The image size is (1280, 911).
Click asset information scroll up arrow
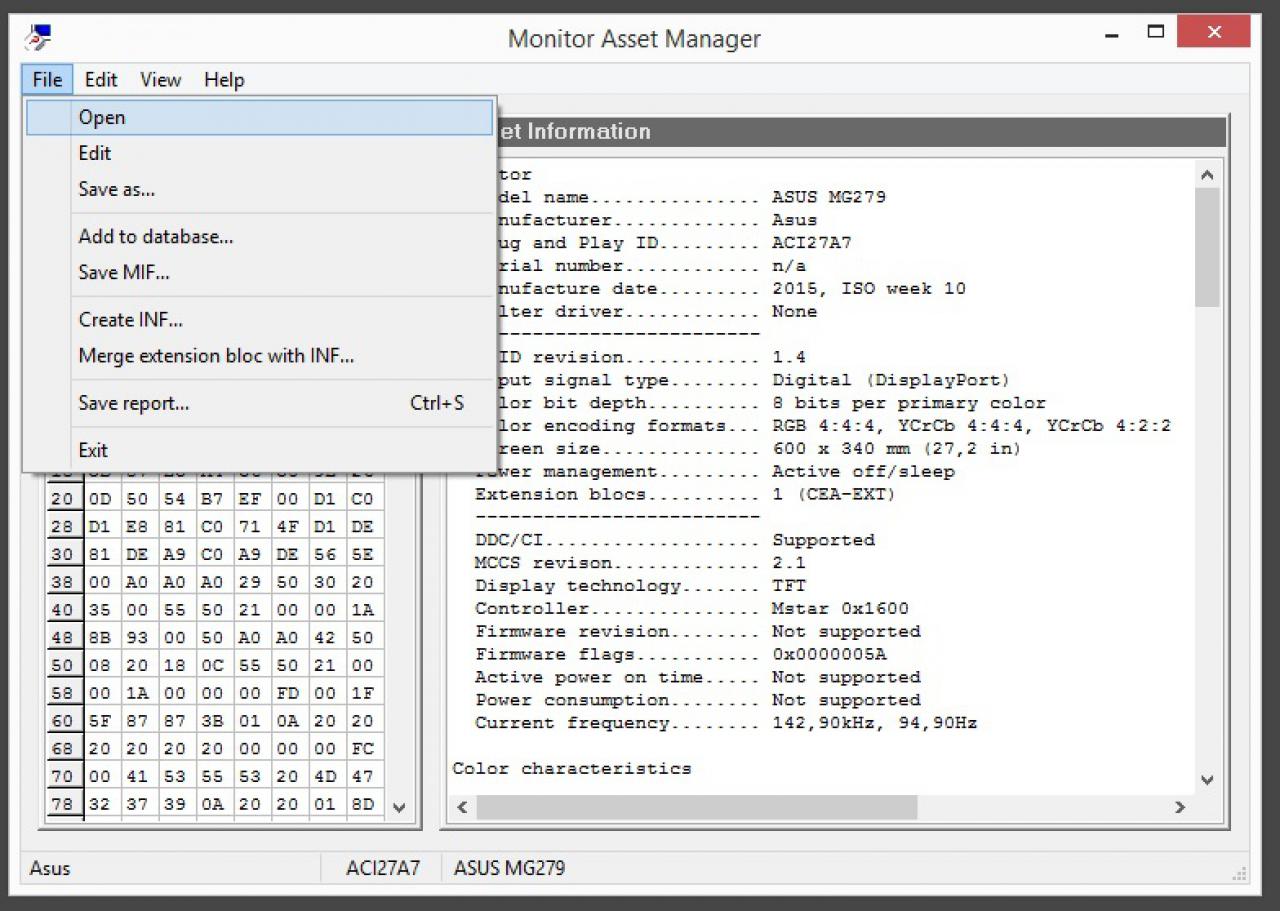pos(1207,175)
